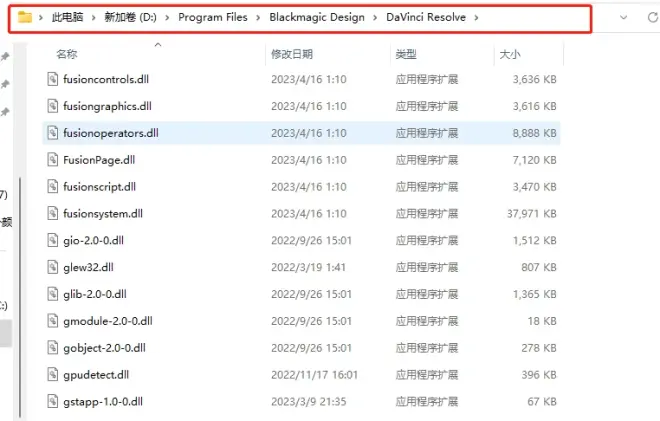660x421 pixels.
Task: Sort by 修改日期 column header
Action: coord(292,54)
